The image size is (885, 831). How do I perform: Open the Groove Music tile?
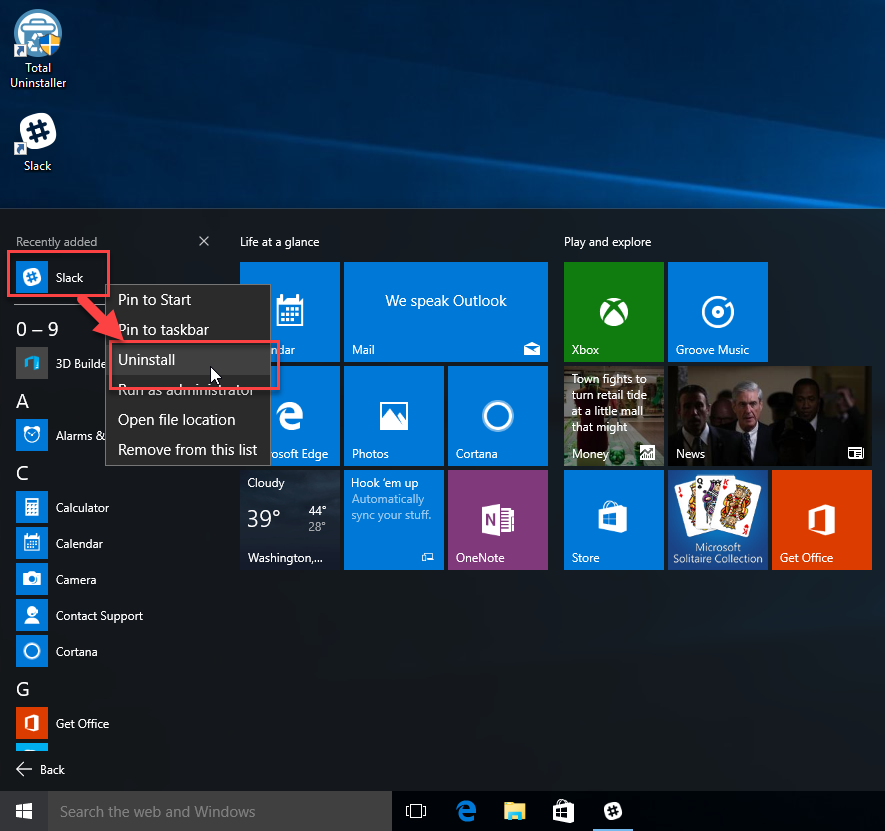tap(718, 312)
